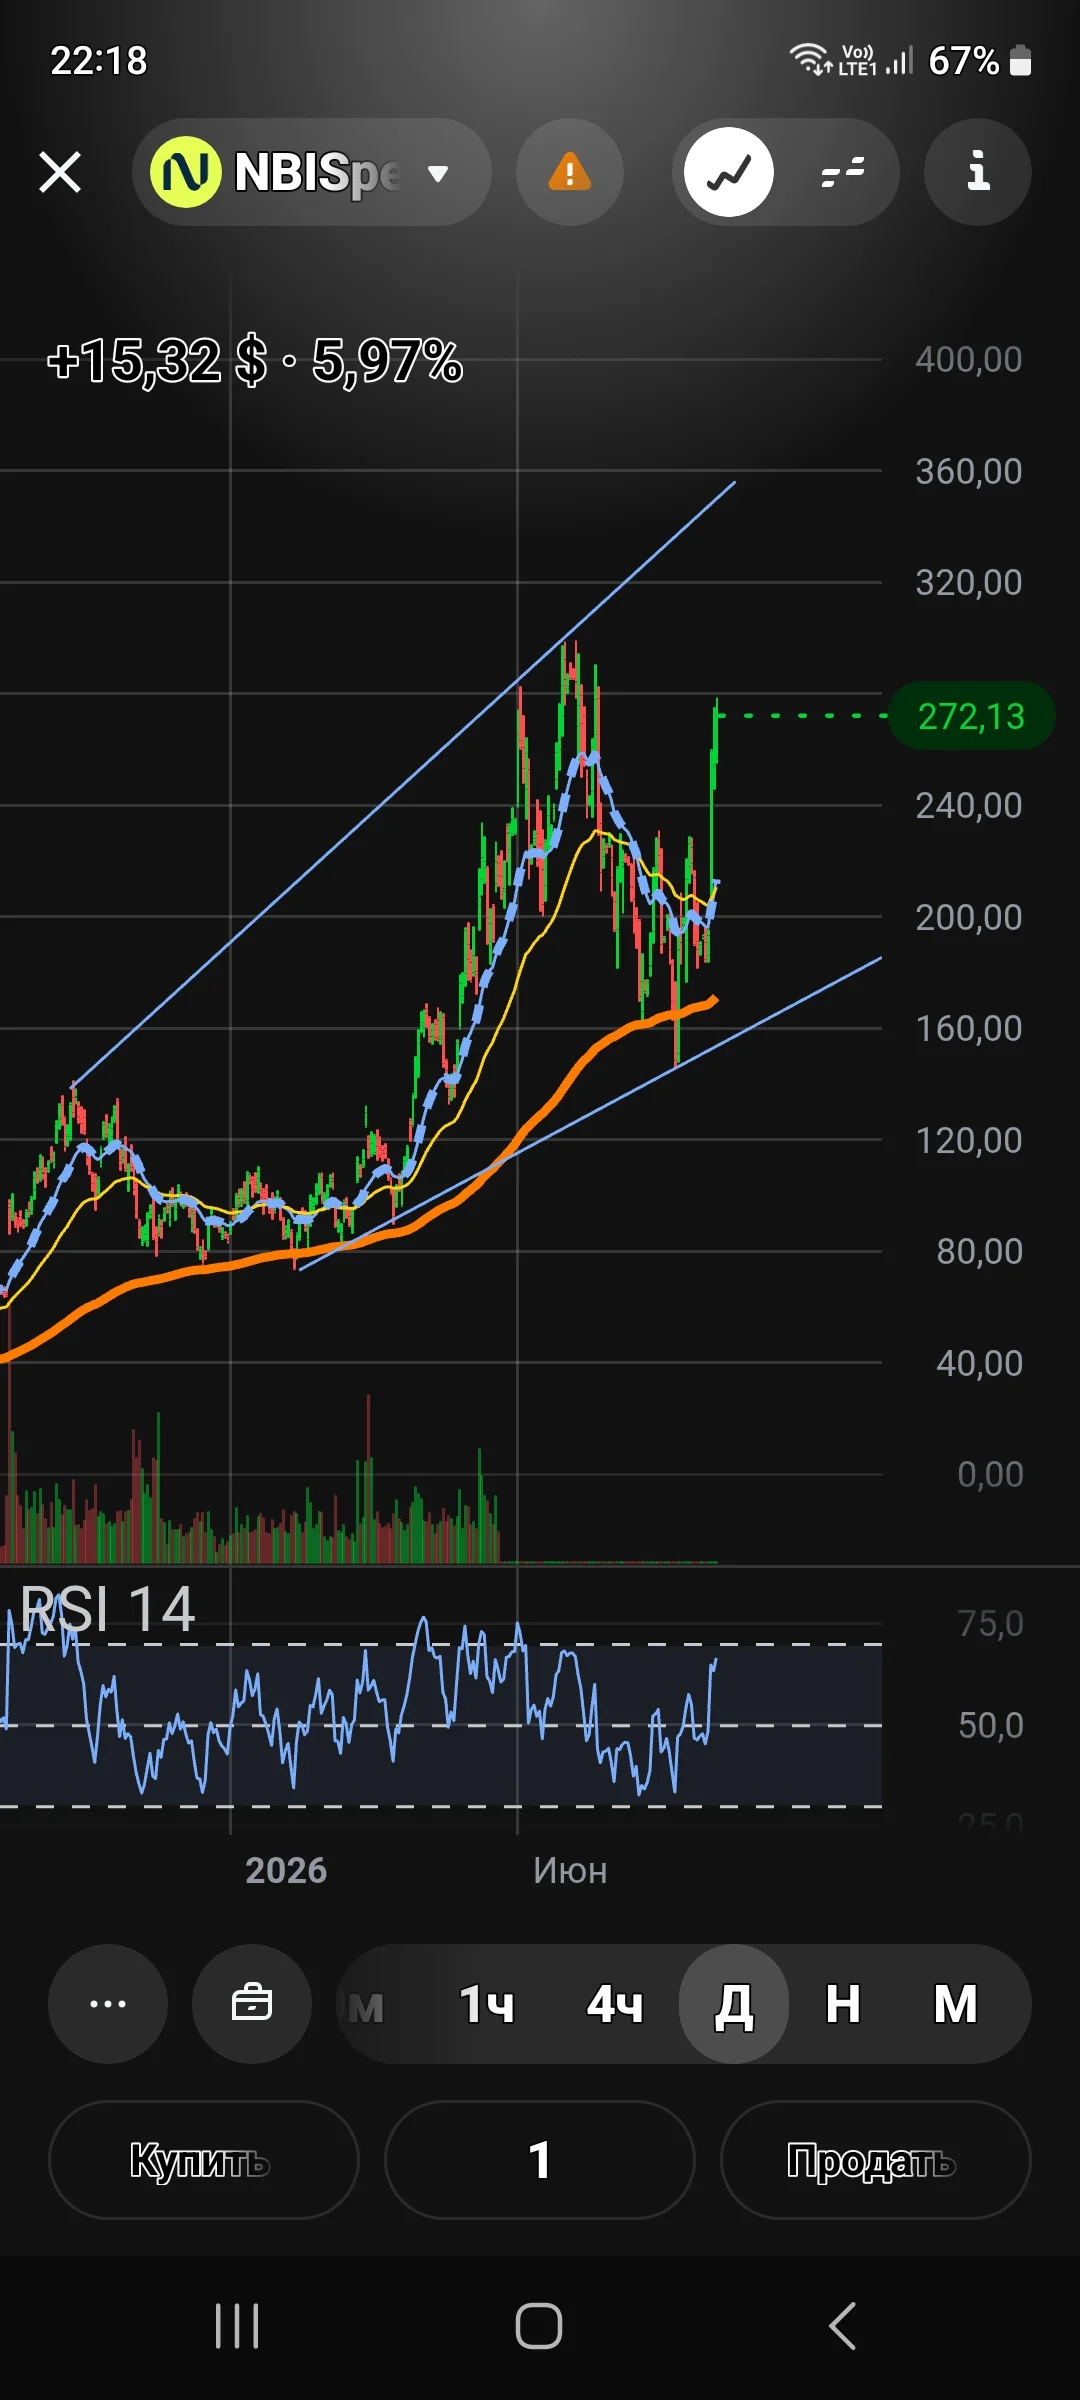Open the three-dots more options button

pos(108,2004)
